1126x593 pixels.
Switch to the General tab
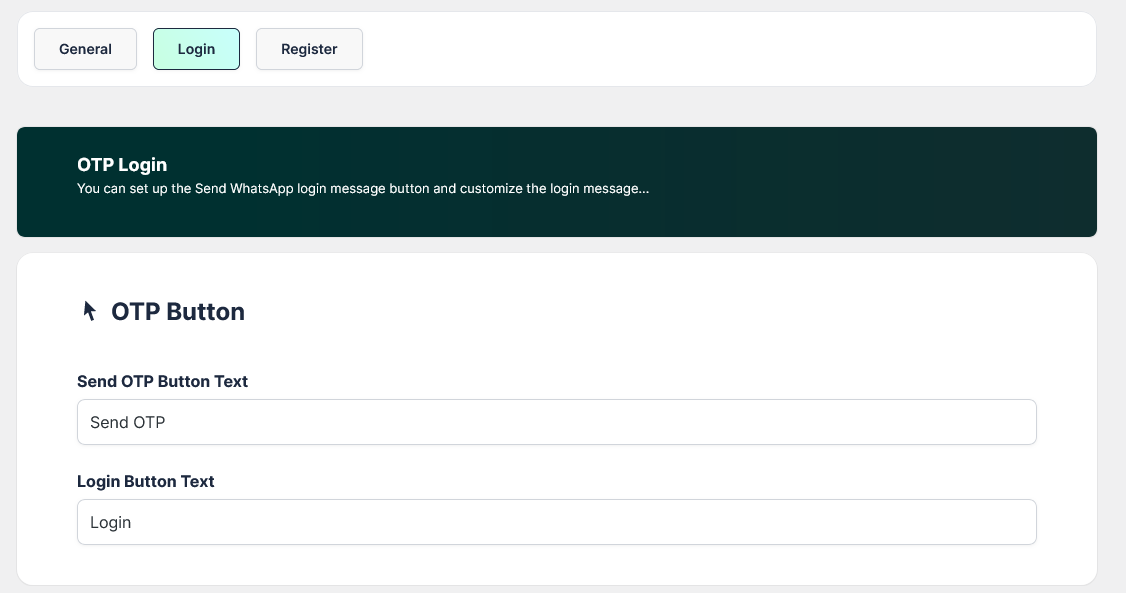85,49
